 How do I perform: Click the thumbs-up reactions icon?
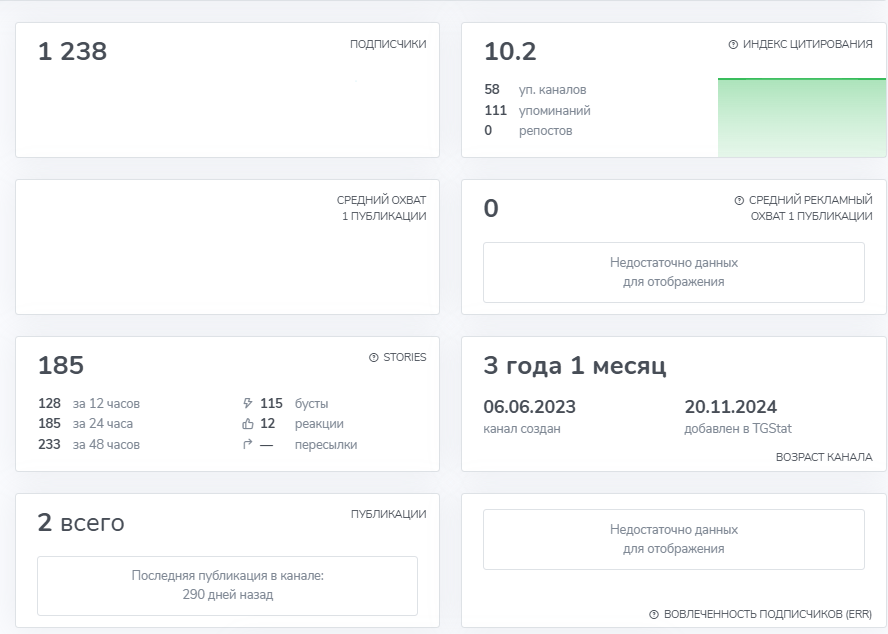(247, 424)
